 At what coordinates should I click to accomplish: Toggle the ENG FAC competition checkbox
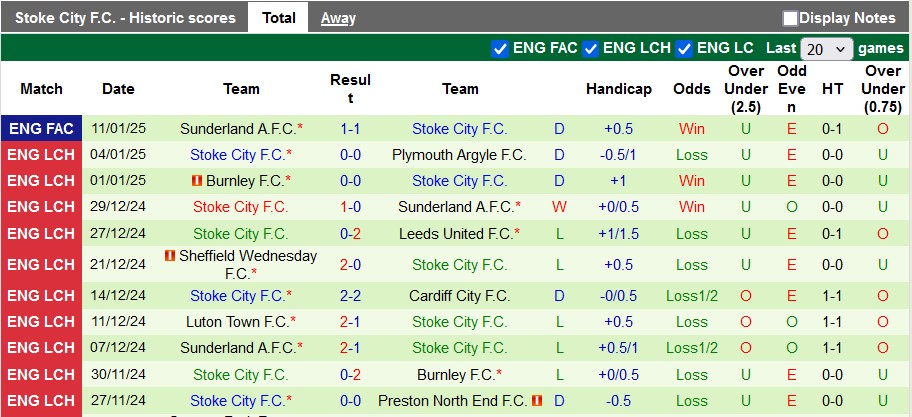(501, 48)
